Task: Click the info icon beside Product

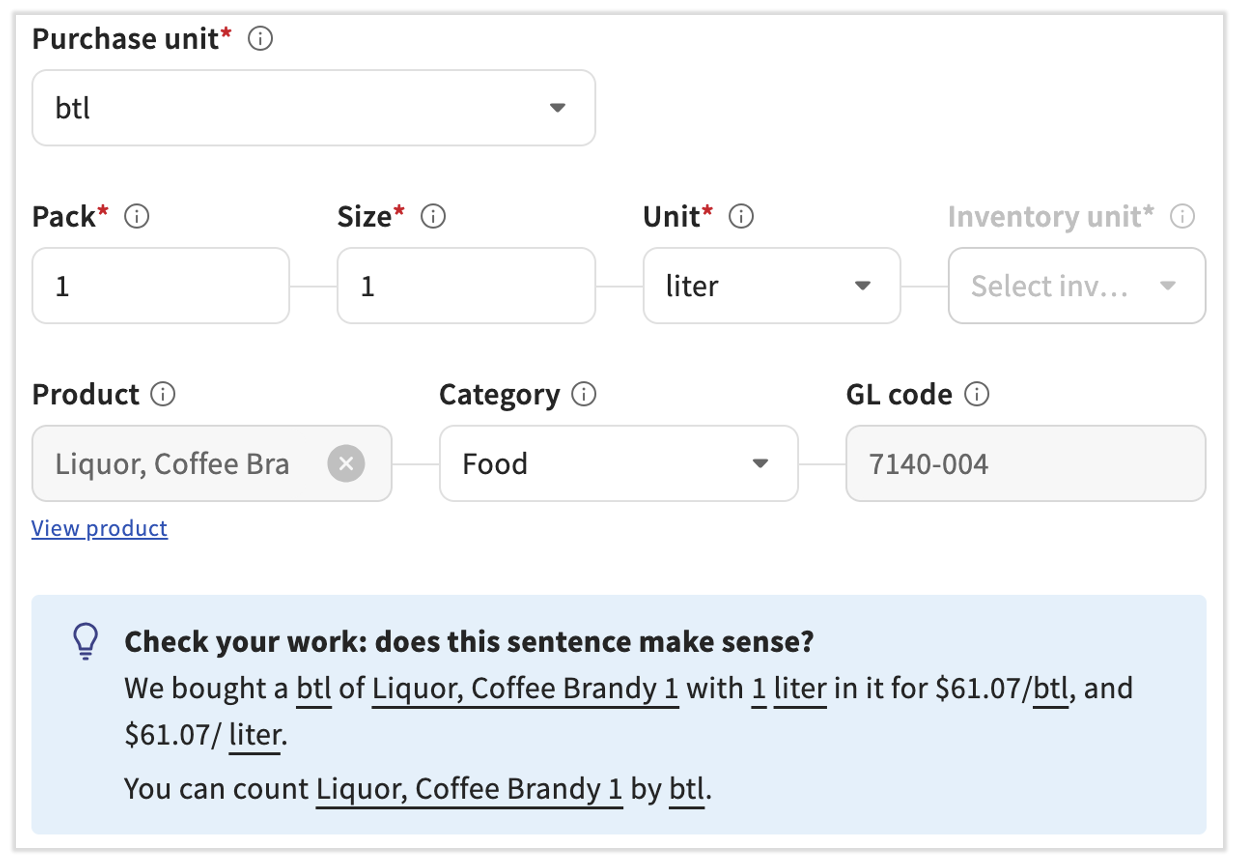Action: (x=163, y=394)
